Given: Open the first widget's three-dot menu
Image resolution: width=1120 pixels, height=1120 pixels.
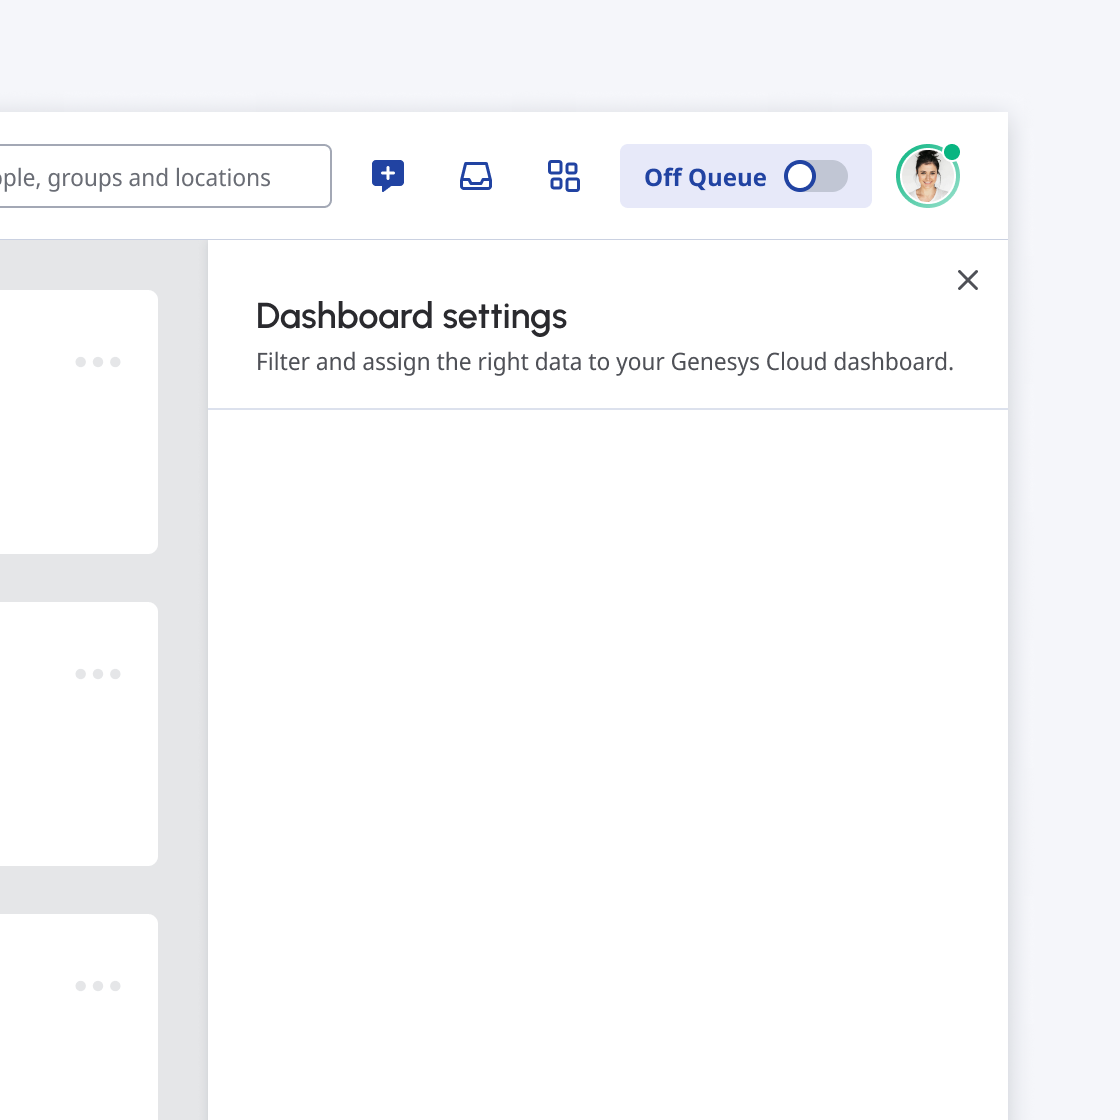Looking at the screenshot, I should point(98,362).
